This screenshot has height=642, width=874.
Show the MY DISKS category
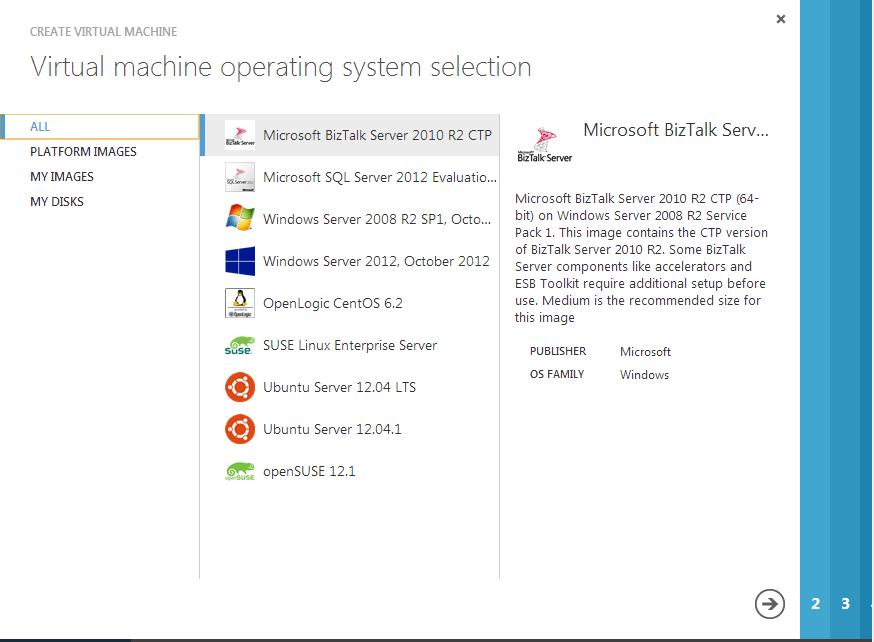click(57, 202)
